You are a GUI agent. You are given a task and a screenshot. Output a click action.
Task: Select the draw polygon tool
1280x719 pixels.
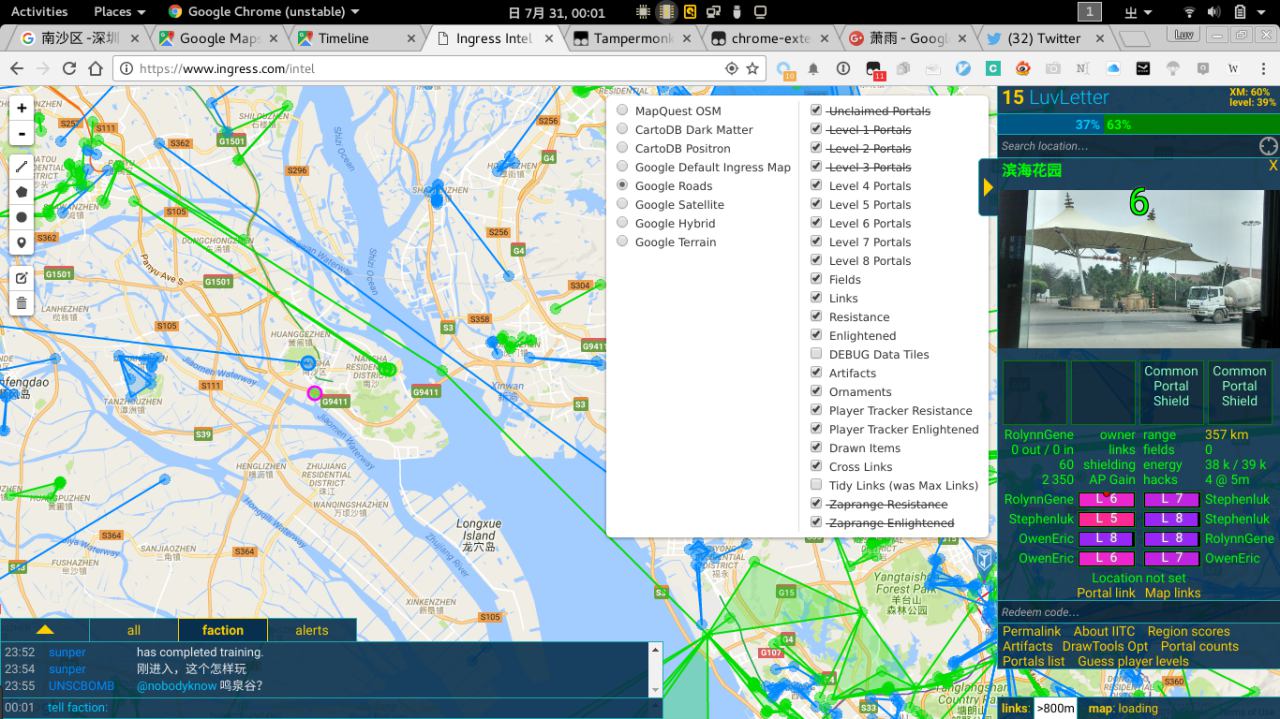[21, 192]
